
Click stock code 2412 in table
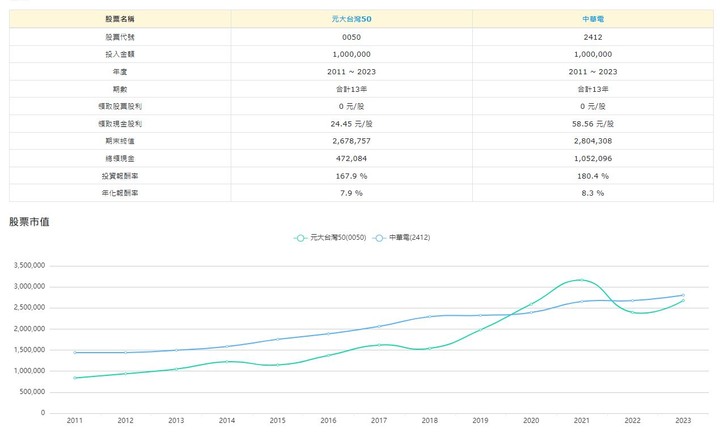point(593,37)
